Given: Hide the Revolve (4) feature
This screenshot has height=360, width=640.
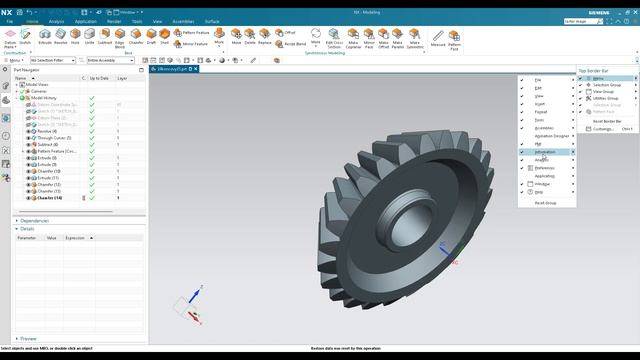Looking at the screenshot, I should (x=29, y=131).
